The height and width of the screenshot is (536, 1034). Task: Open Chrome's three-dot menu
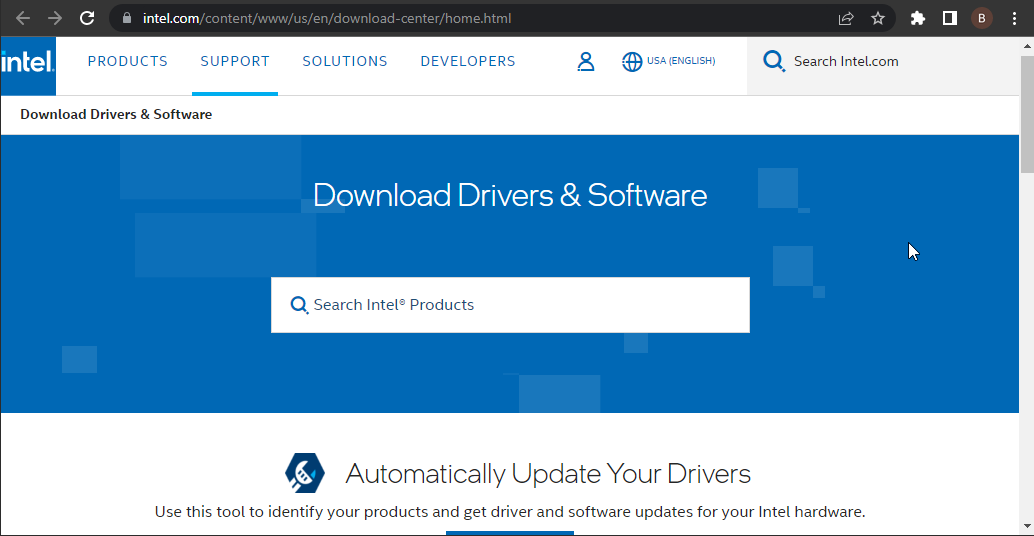point(1015,18)
